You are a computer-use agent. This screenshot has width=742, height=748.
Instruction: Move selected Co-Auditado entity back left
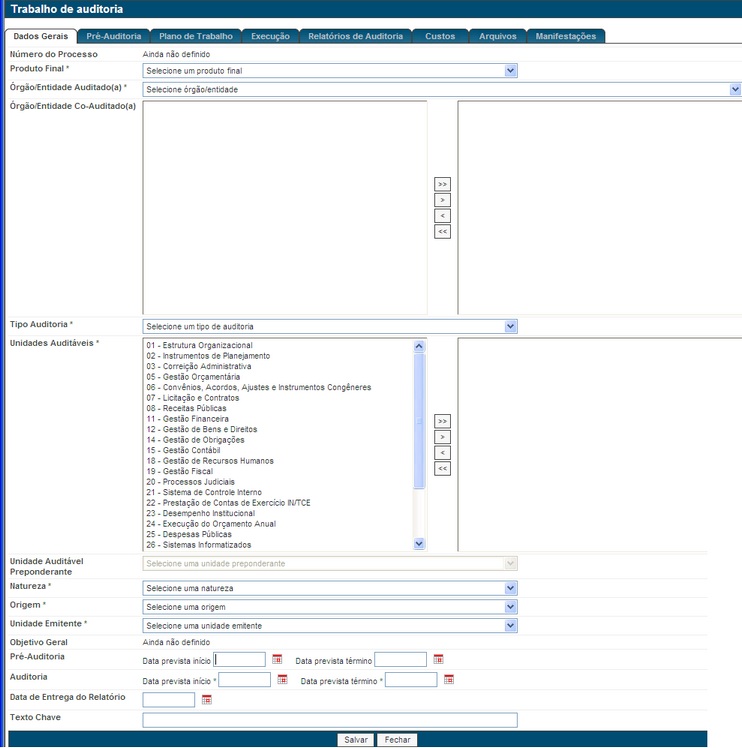pyautogui.click(x=442, y=216)
